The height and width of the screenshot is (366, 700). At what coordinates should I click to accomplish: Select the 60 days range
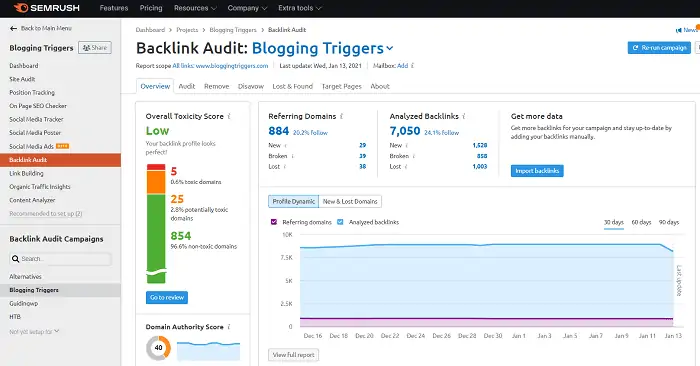641,222
